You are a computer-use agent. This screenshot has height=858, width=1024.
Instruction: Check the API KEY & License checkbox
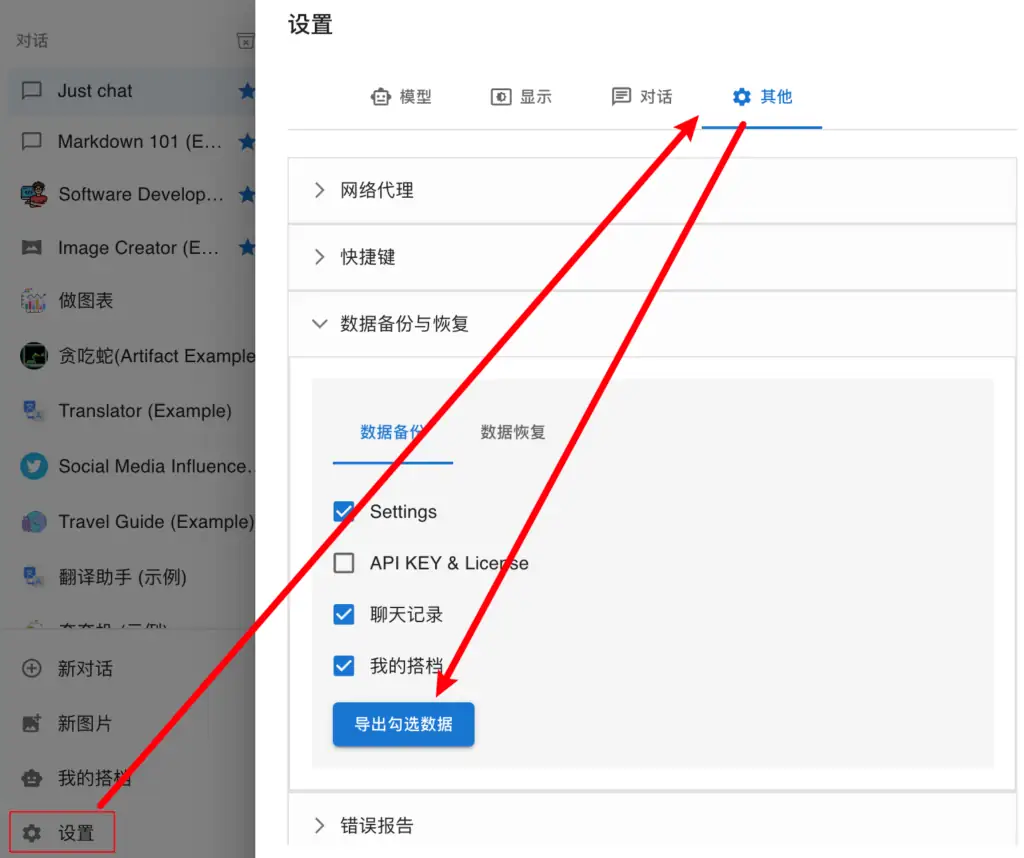tap(344, 563)
